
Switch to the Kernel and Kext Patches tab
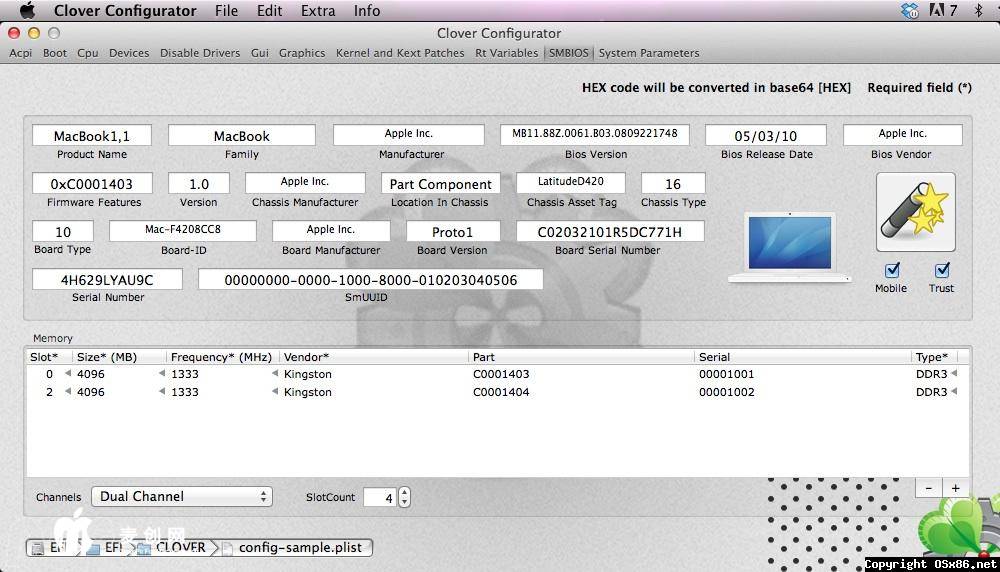point(400,53)
